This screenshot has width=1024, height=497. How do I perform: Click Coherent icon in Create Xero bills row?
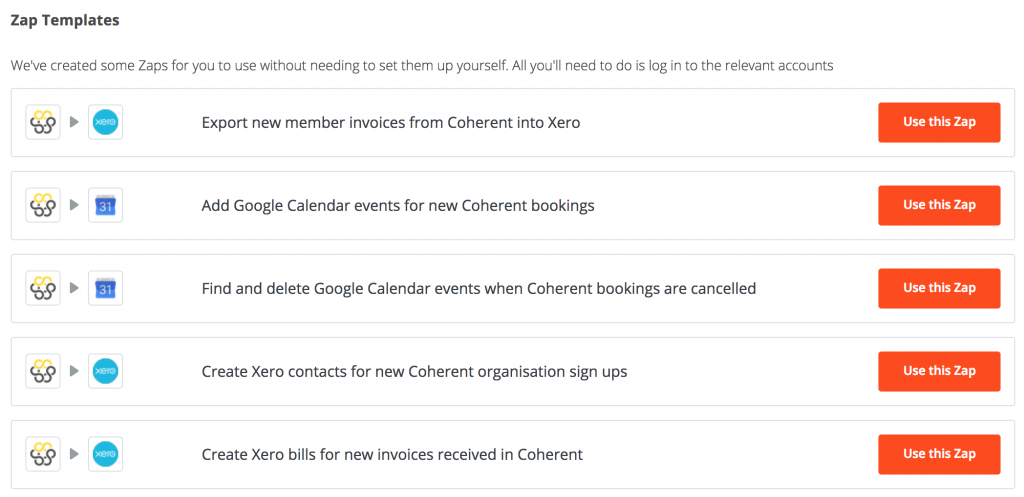click(43, 454)
